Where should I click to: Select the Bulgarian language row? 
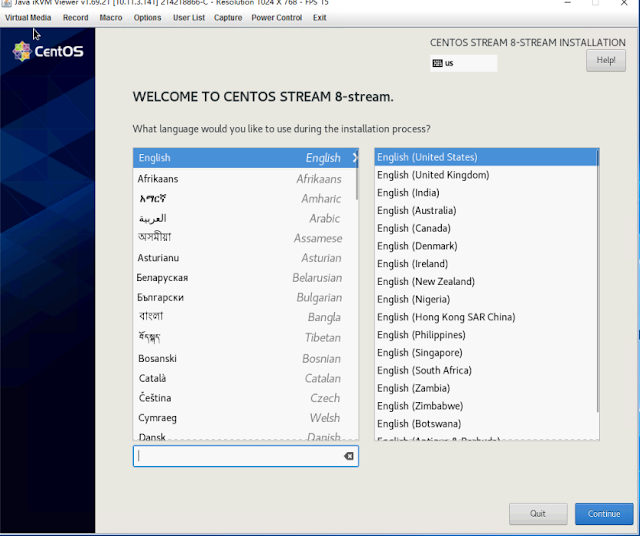(x=246, y=298)
